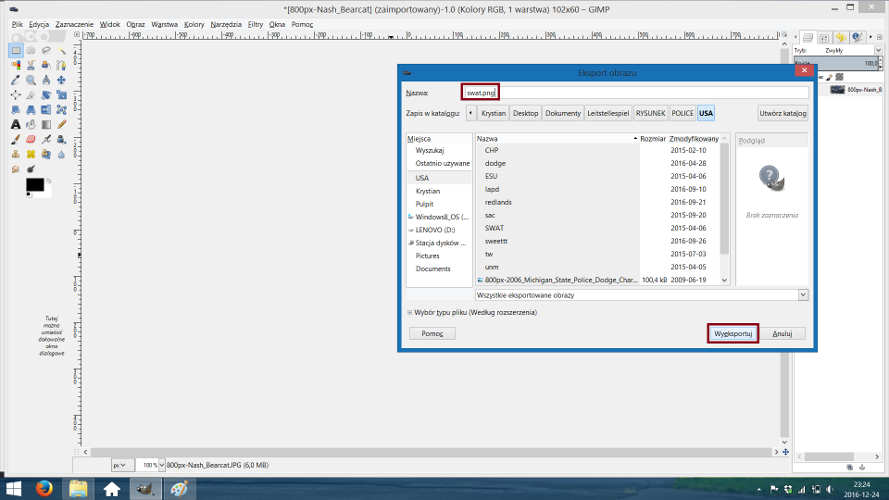The width and height of the screenshot is (889, 500).
Task: Select the Ink tool
Action: 61,139
